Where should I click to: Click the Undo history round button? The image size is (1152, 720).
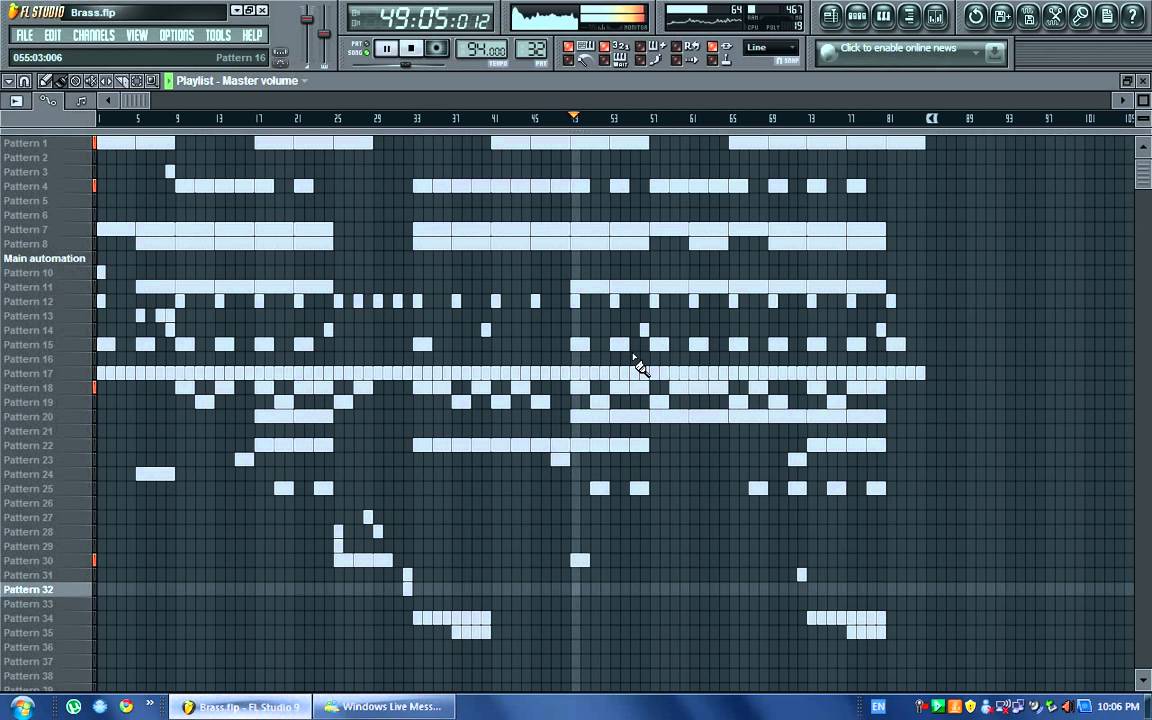click(x=976, y=16)
